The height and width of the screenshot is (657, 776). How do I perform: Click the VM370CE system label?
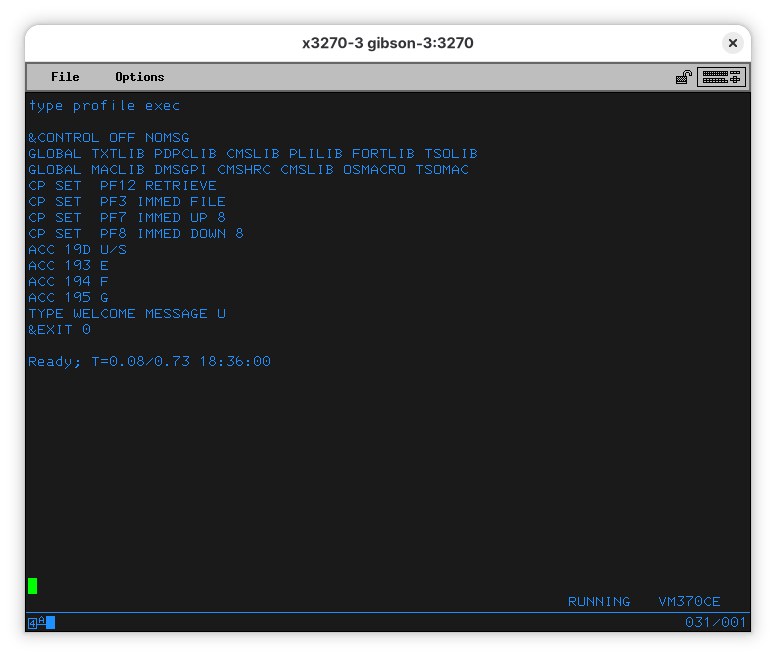tap(689, 602)
